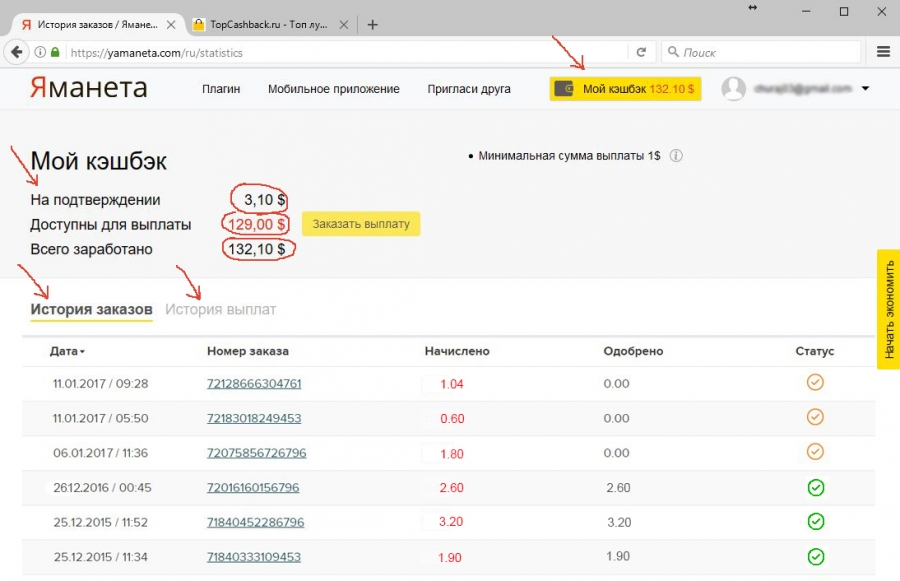
Task: Click the Яманета logo
Action: pyautogui.click(x=89, y=88)
